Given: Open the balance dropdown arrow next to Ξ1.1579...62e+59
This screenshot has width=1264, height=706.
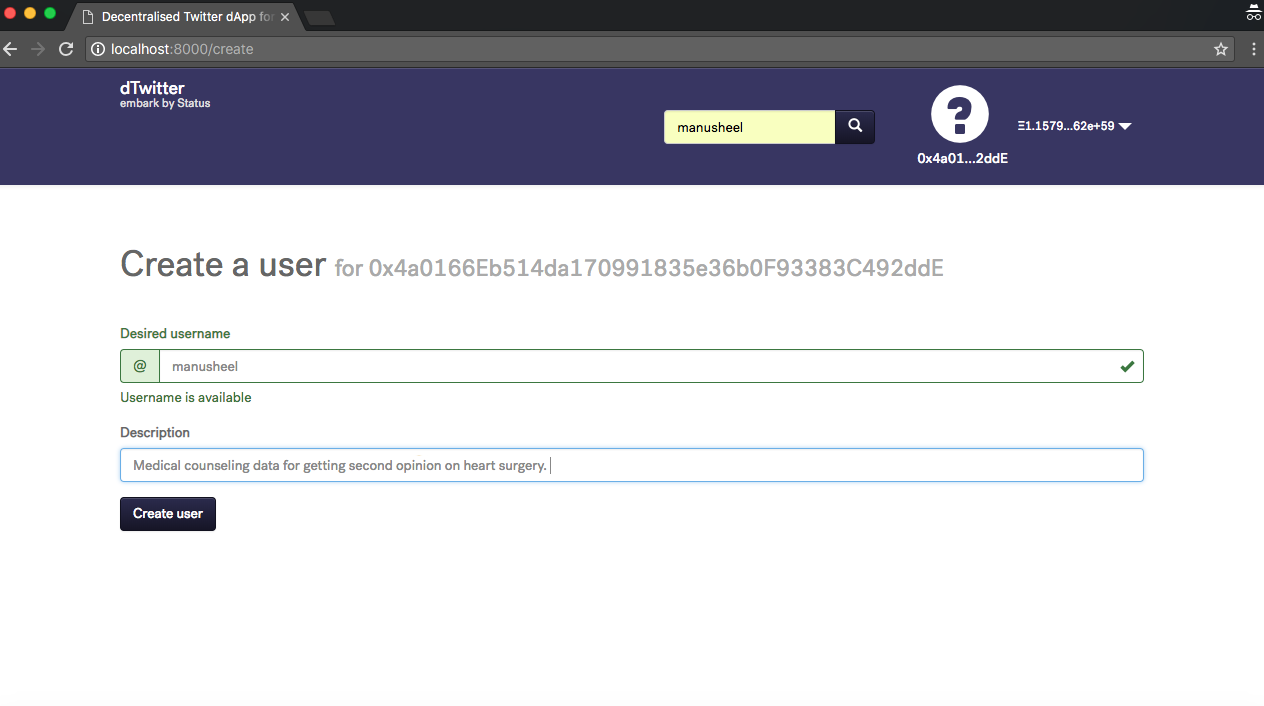Looking at the screenshot, I should (x=1124, y=126).
